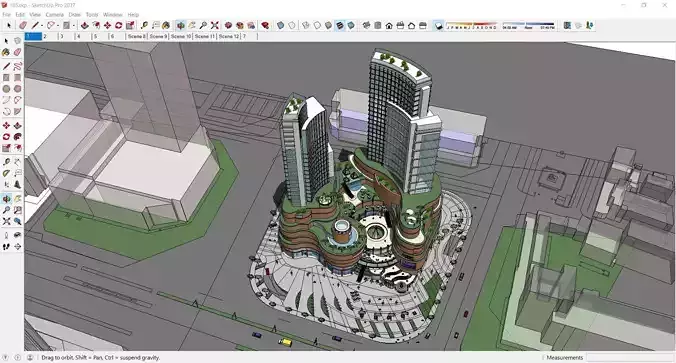Select the Make Component tool

(17, 41)
